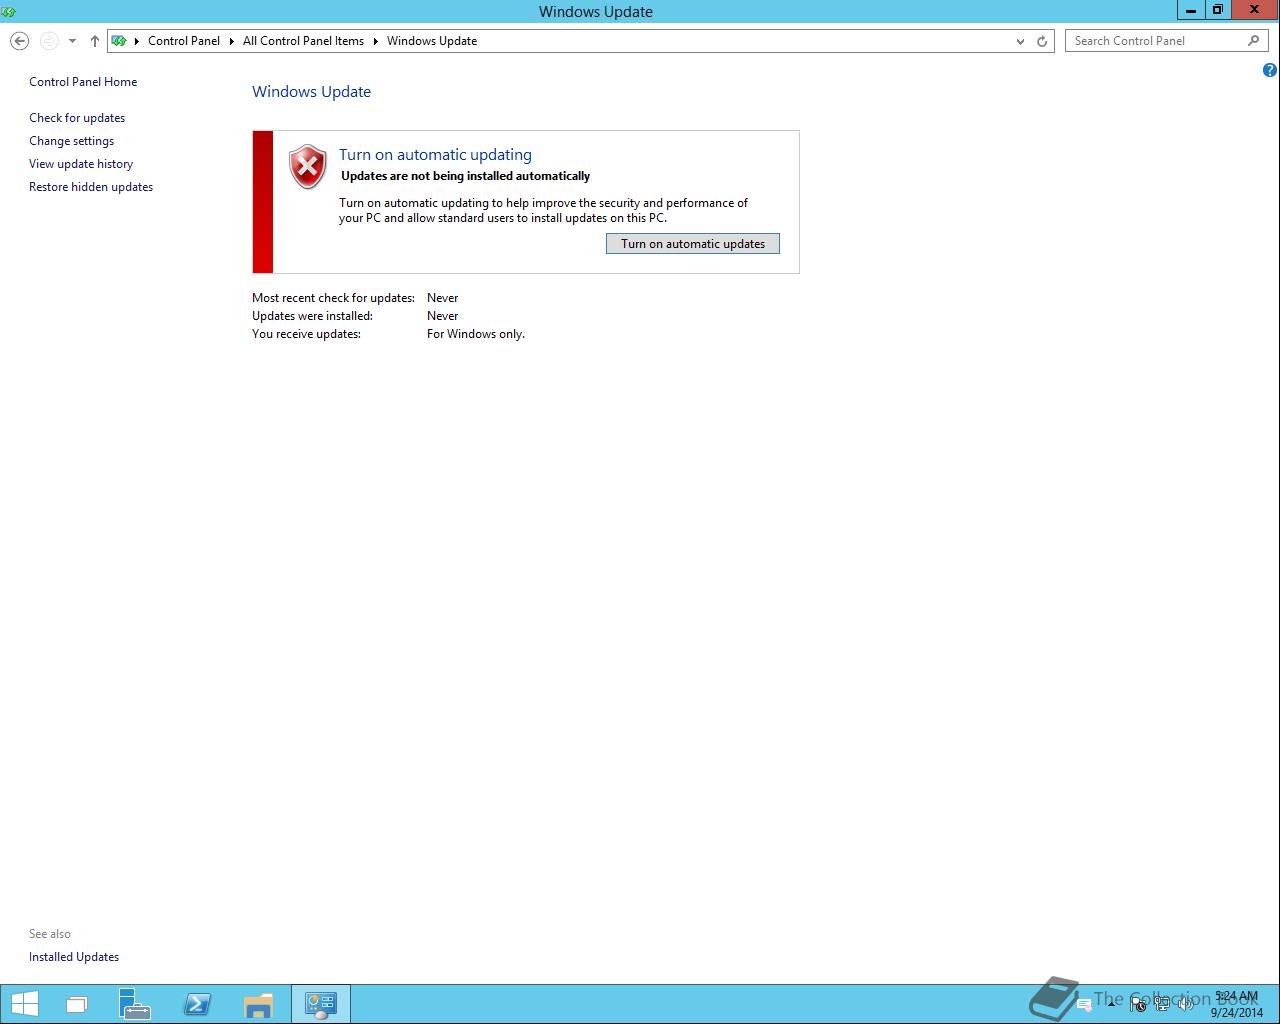The image size is (1280, 1024).
Task: Expand arrow after Control Panel breadcrumb
Action: [x=232, y=41]
